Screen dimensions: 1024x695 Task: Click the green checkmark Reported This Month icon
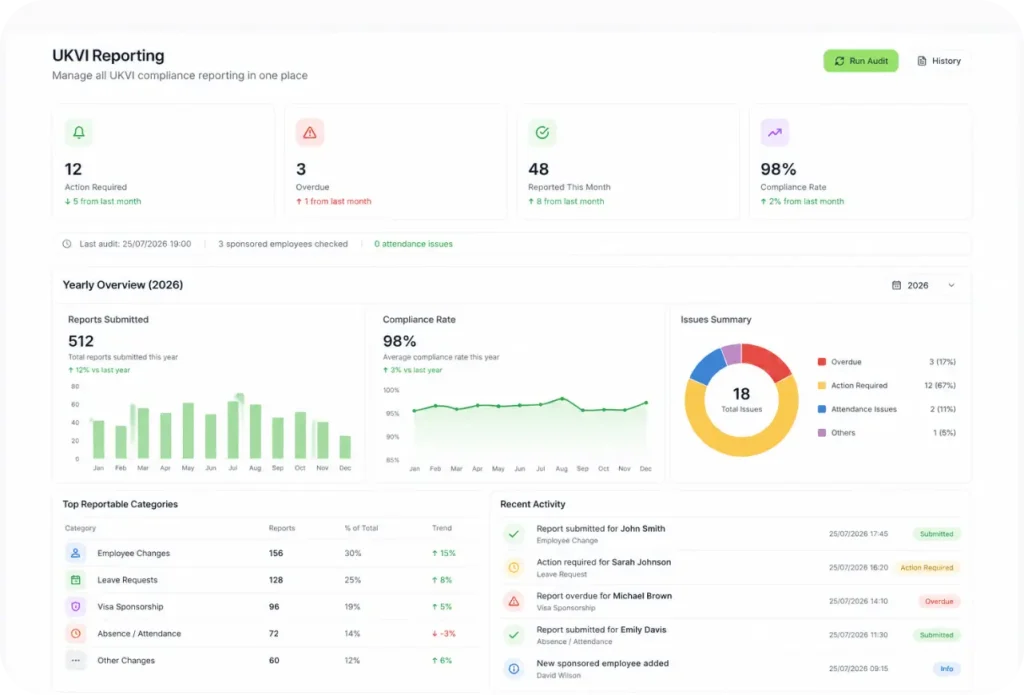542,133
